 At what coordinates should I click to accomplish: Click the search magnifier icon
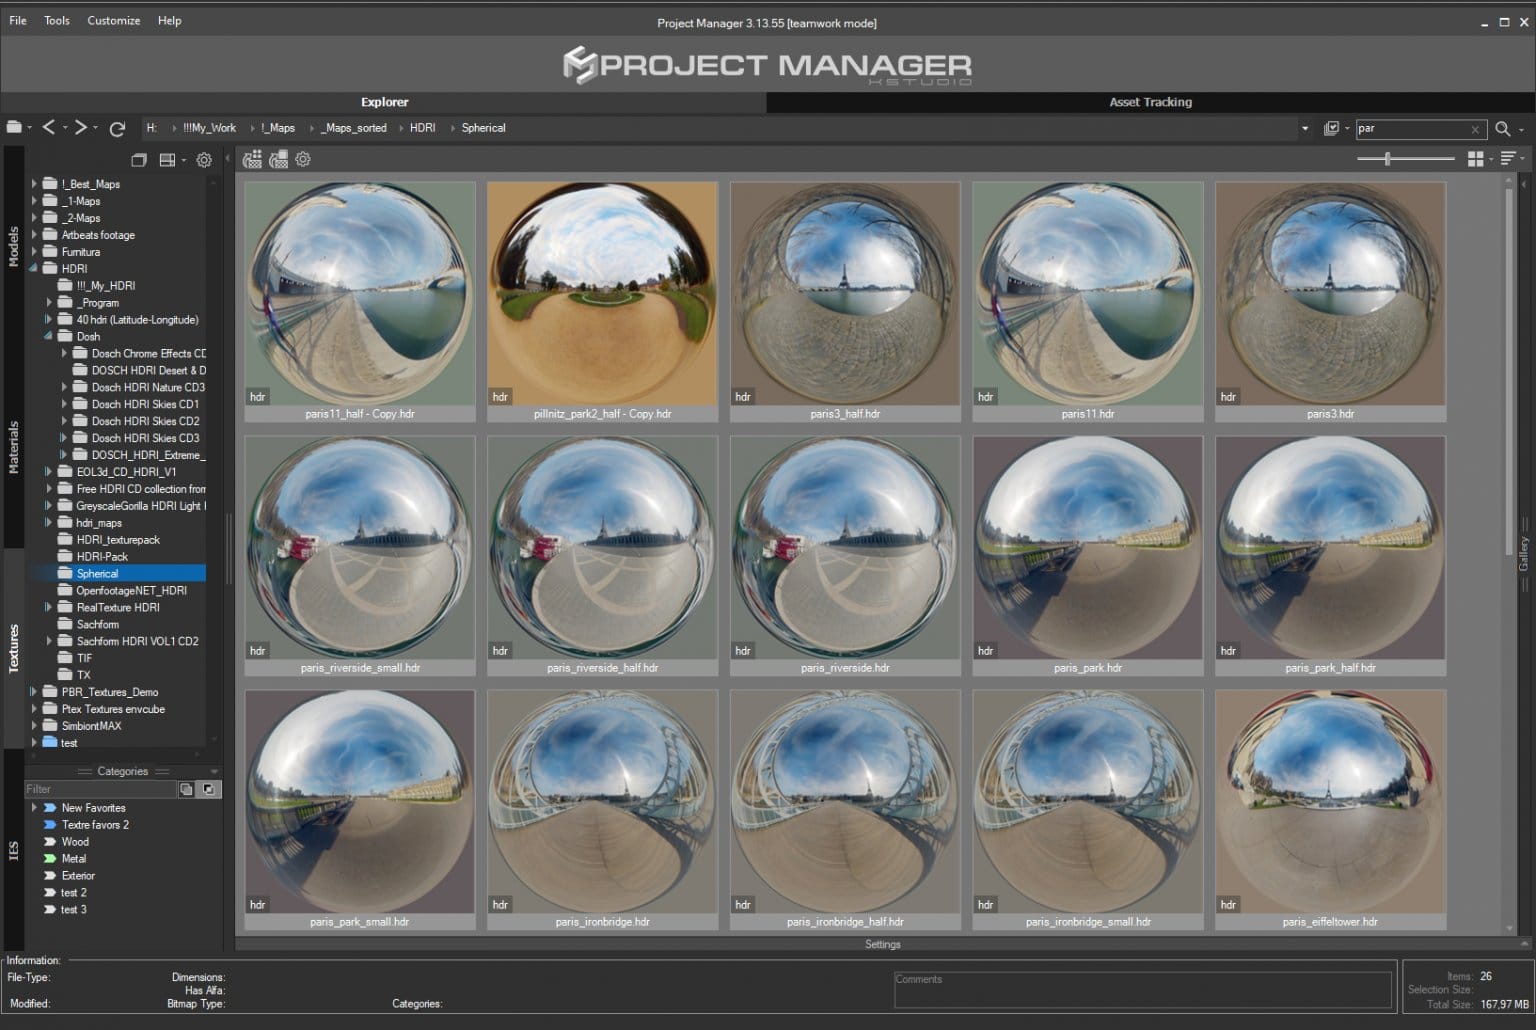tap(1503, 128)
